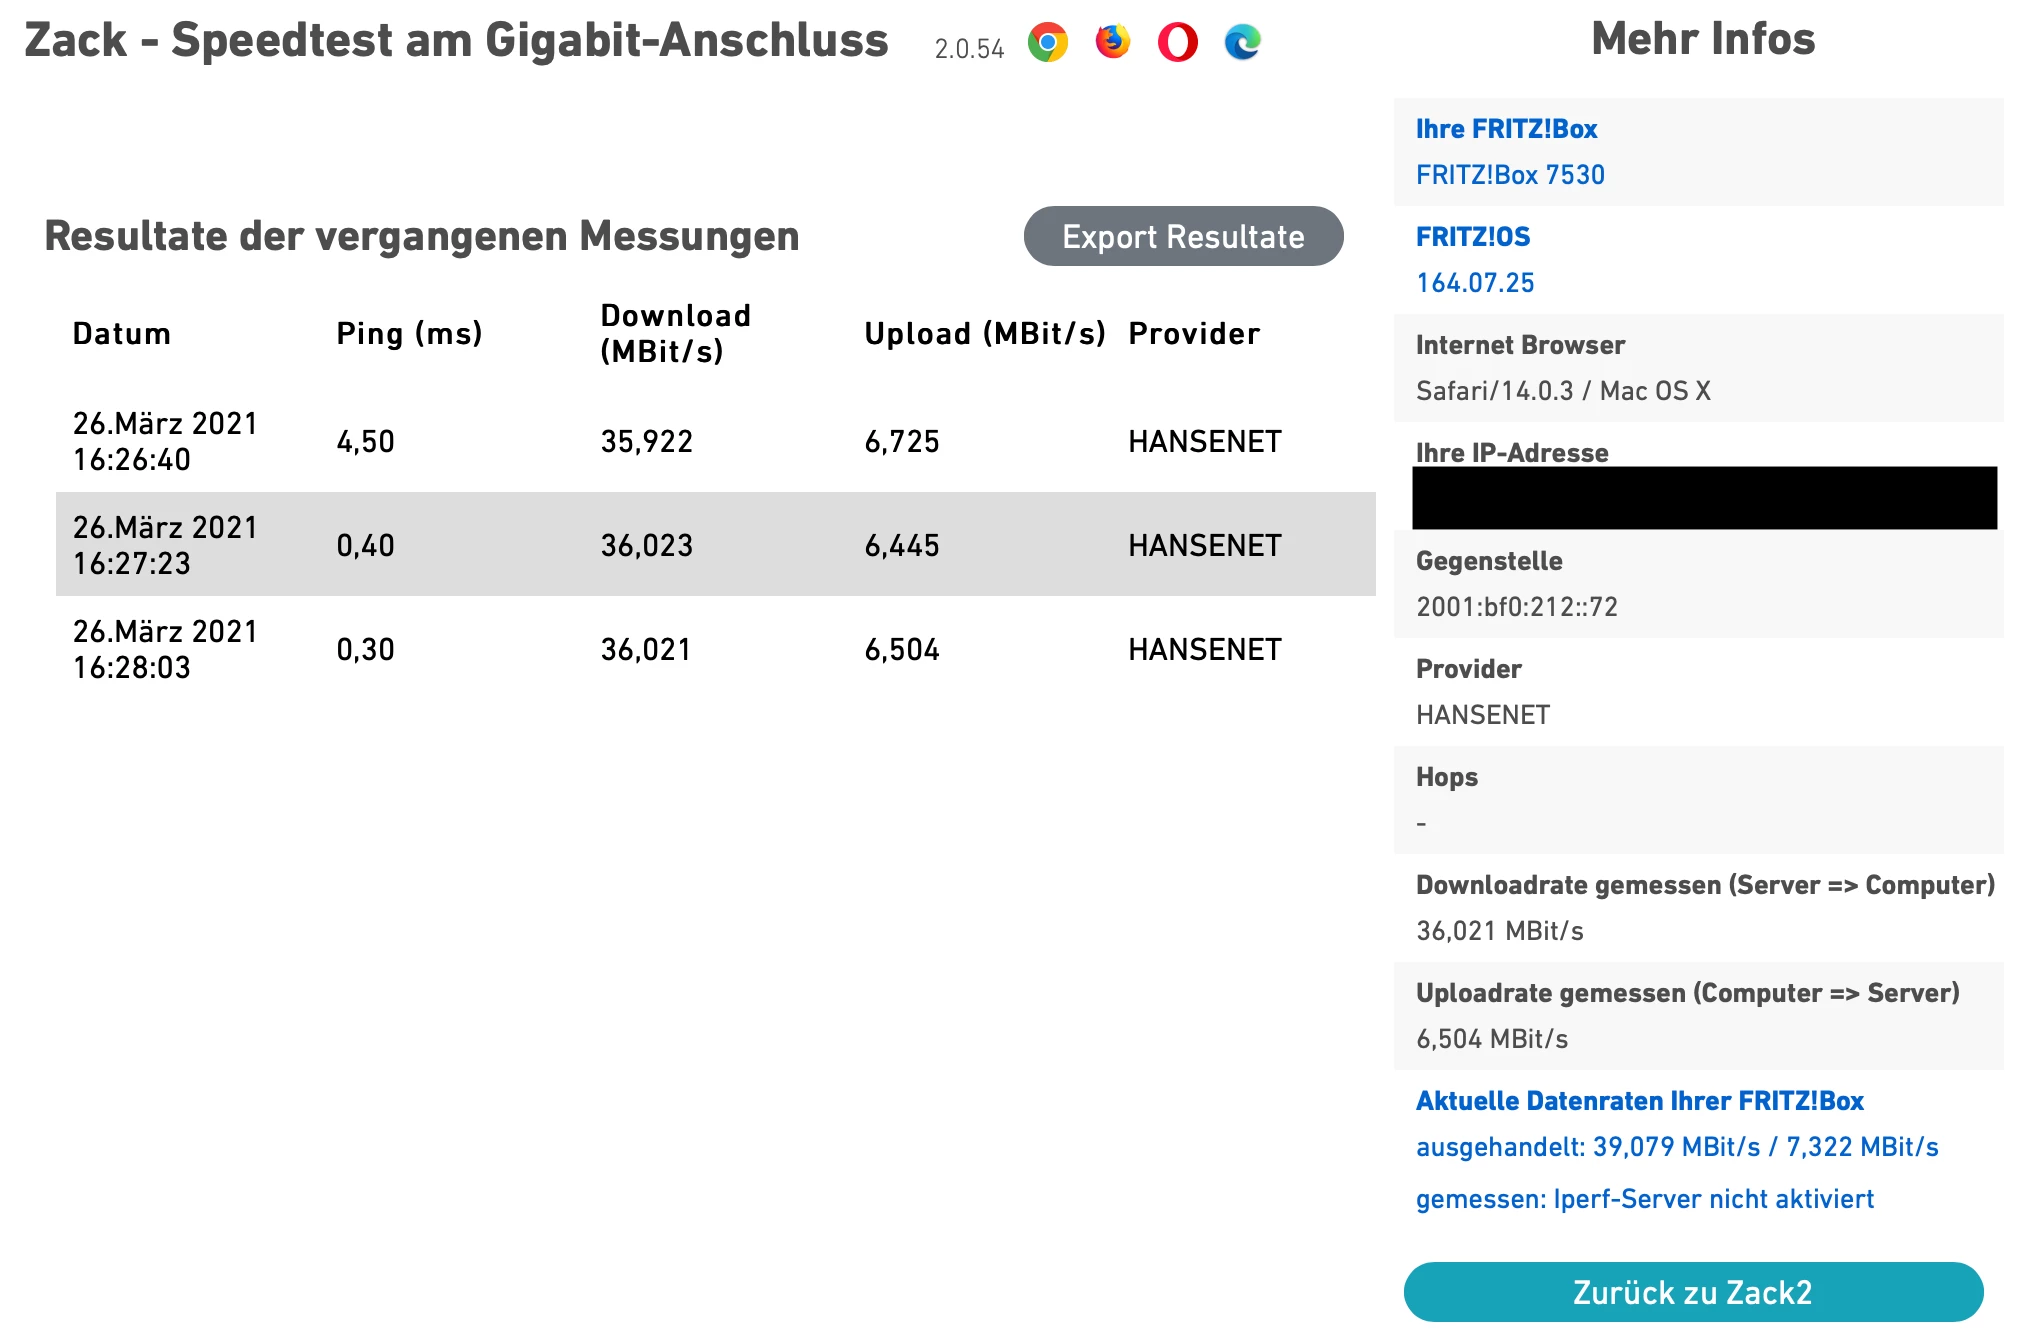Click the Datum column header
This screenshot has height=1344, width=2044.
[122, 334]
